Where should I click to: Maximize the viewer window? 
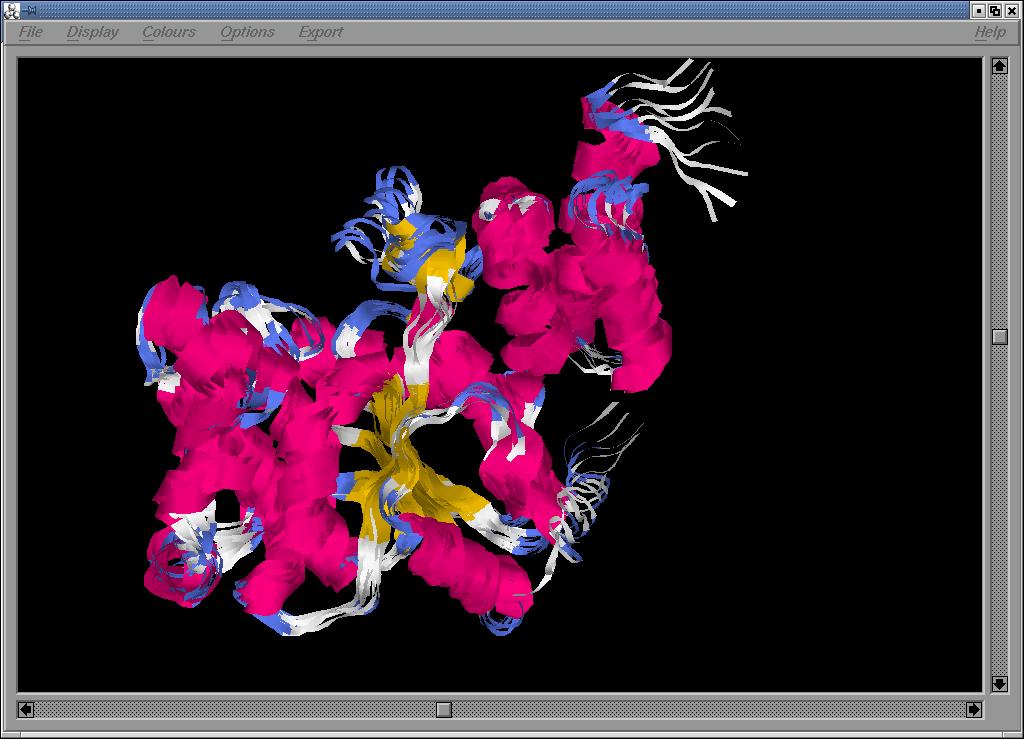click(x=995, y=10)
